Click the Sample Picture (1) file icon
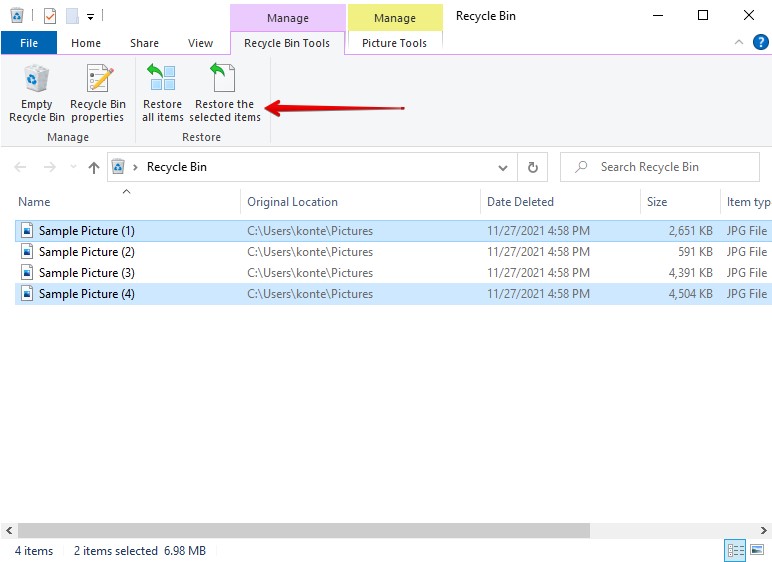The height and width of the screenshot is (562, 772). pyautogui.click(x=27, y=231)
